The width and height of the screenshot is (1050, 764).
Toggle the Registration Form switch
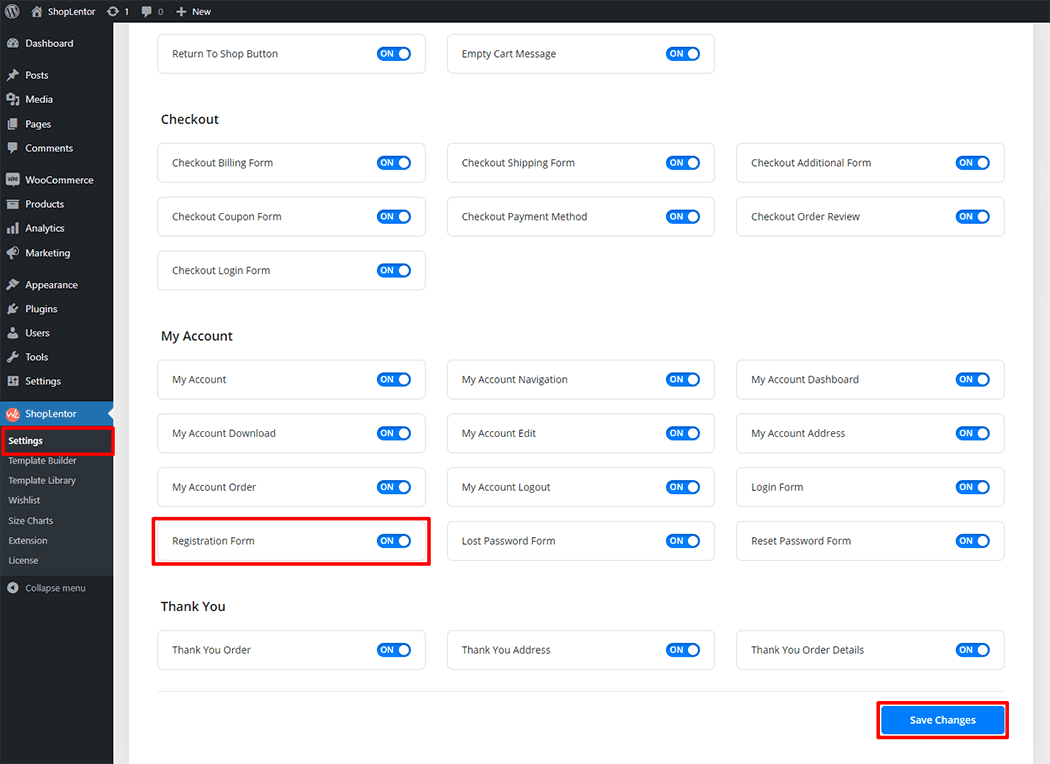click(394, 541)
